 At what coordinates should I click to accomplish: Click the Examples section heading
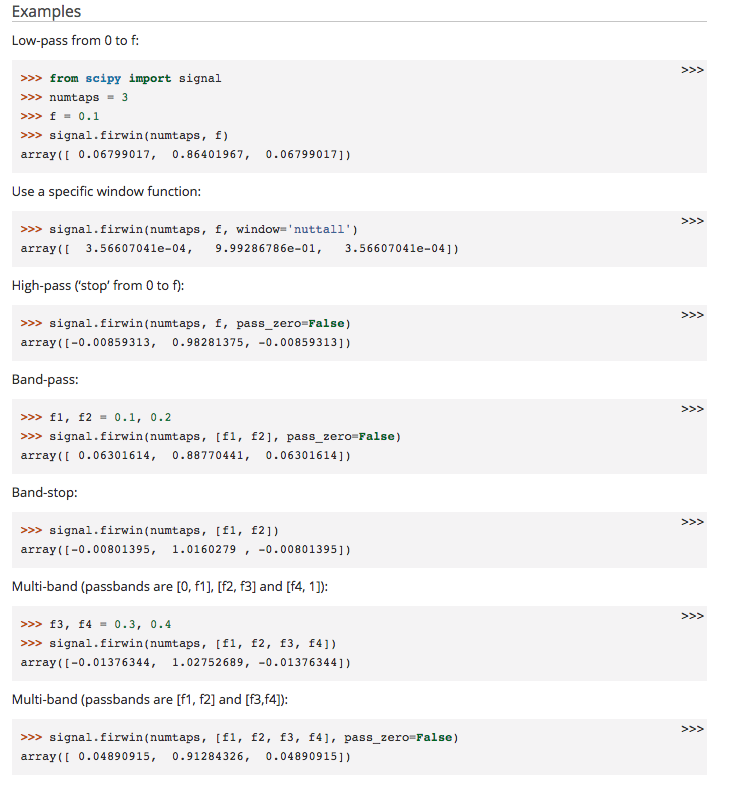click(46, 12)
